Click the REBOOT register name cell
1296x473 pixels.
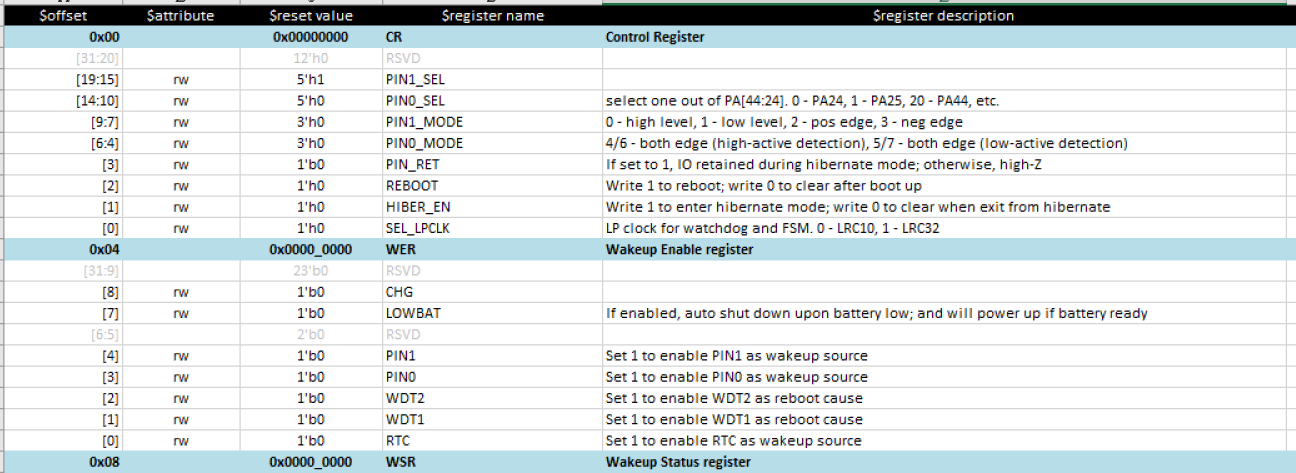[411, 186]
